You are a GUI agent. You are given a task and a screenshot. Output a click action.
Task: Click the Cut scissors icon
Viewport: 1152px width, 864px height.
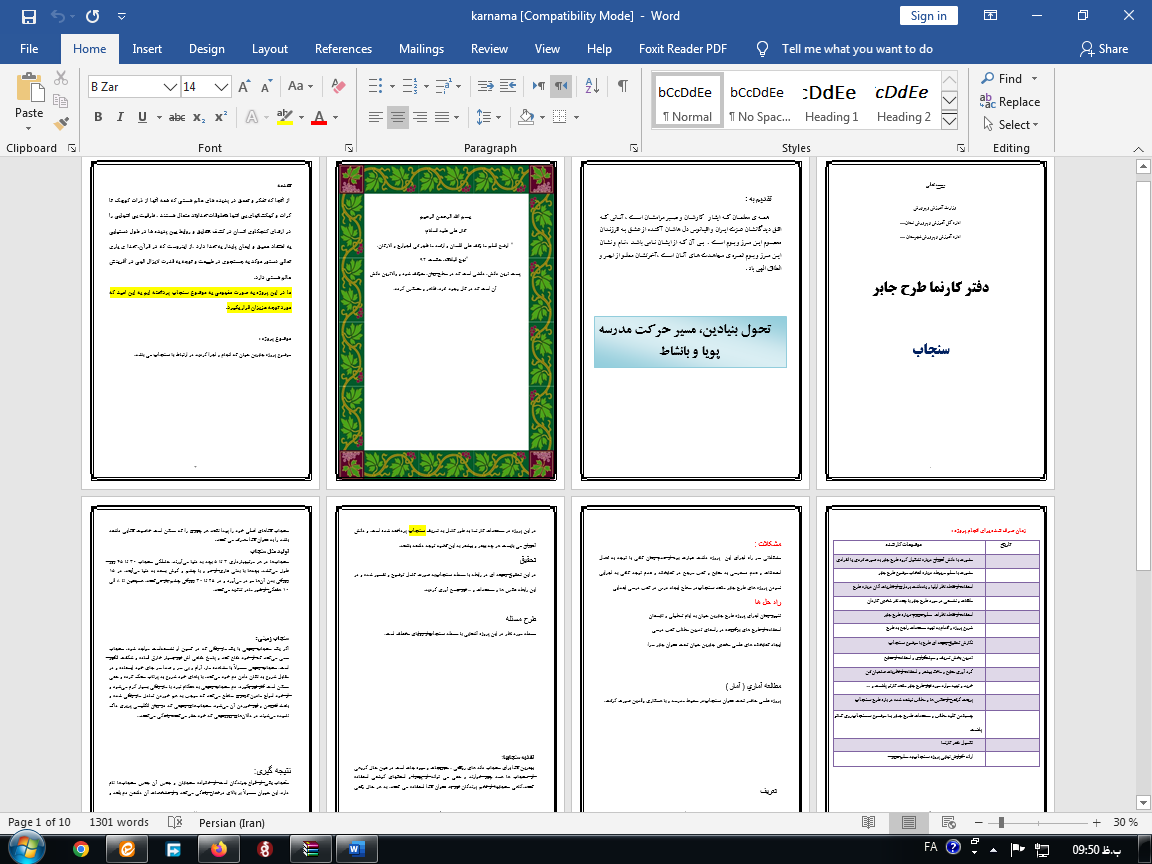coord(62,78)
